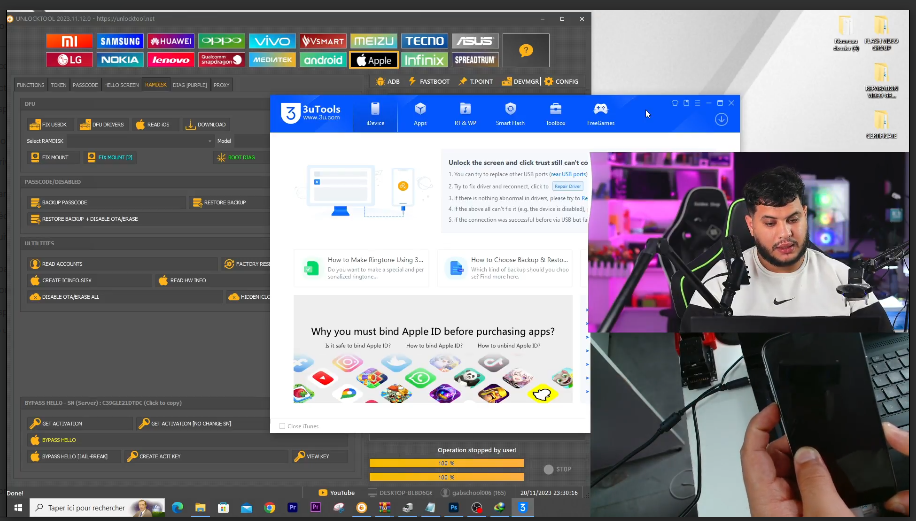Open the yellow question mark help
This screenshot has height=521, width=916.
(x=526, y=50)
